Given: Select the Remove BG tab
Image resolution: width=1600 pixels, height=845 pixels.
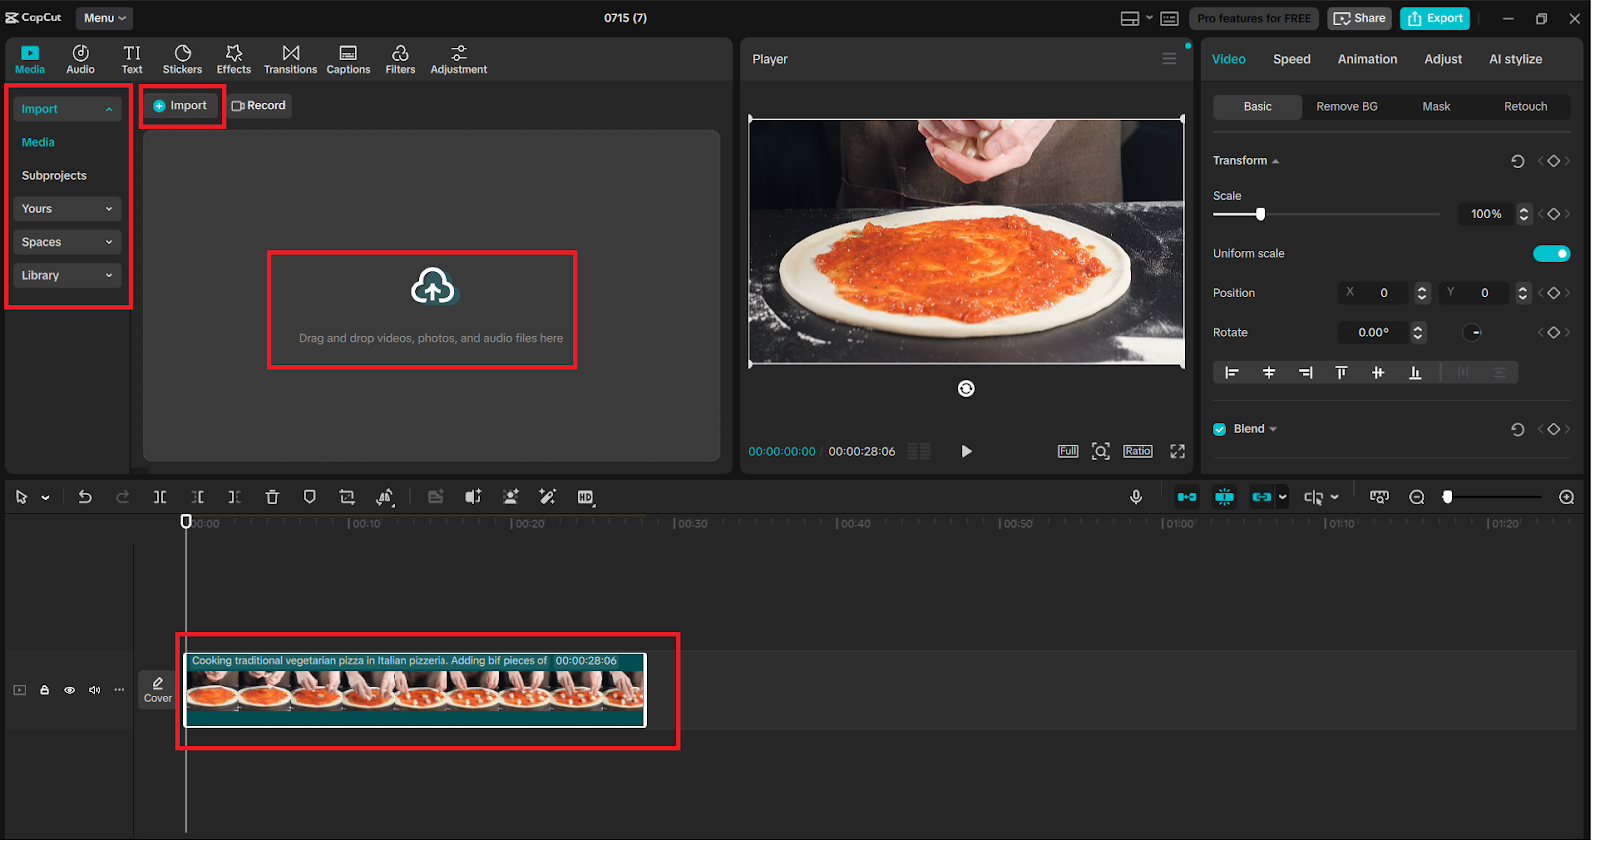Looking at the screenshot, I should tap(1346, 107).
